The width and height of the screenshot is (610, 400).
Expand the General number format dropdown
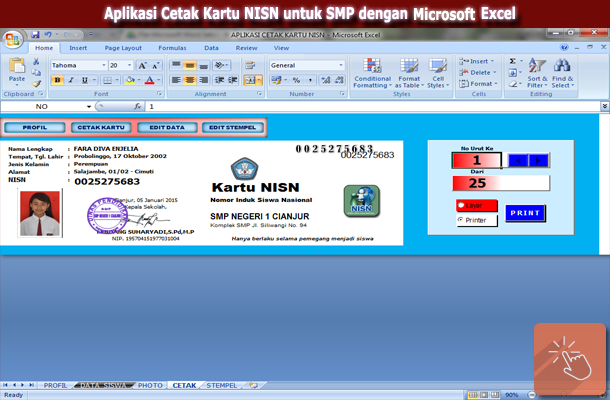[341, 65]
